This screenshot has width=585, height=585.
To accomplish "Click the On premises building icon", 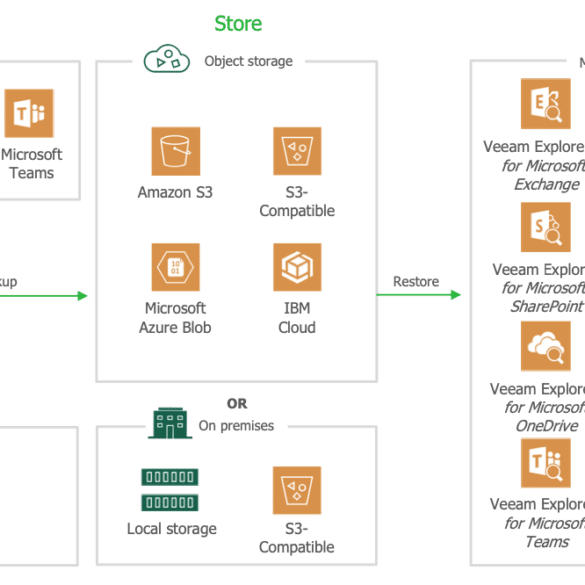I will pyautogui.click(x=170, y=423).
